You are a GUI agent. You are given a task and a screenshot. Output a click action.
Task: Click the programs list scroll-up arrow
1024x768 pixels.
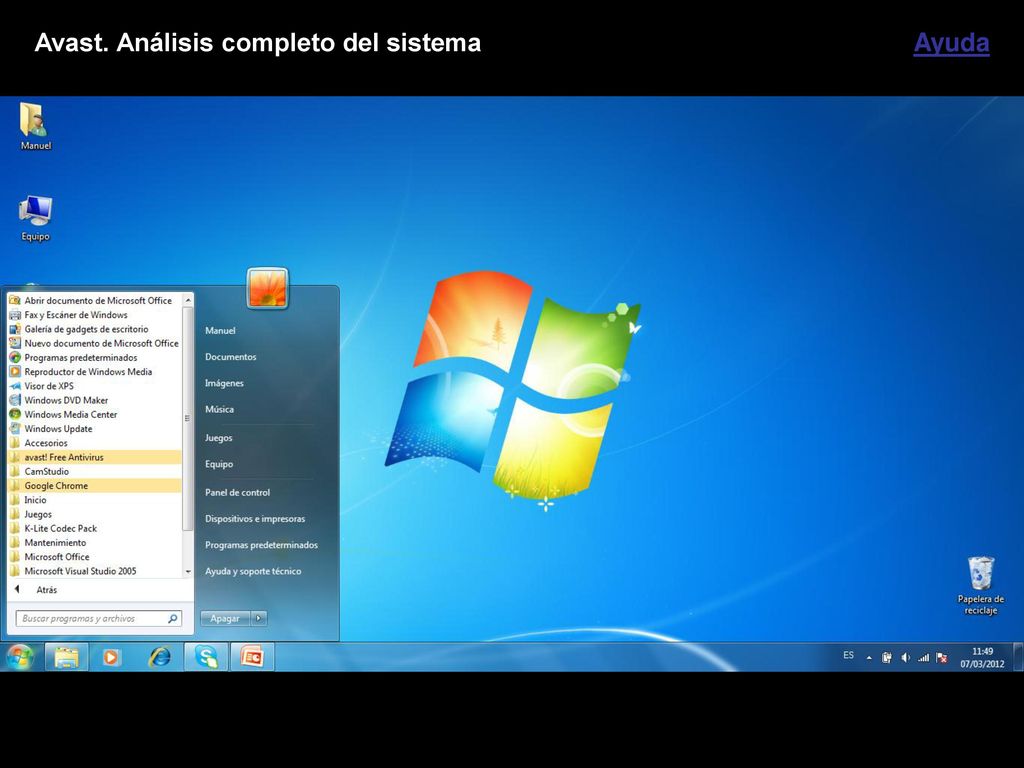[188, 300]
